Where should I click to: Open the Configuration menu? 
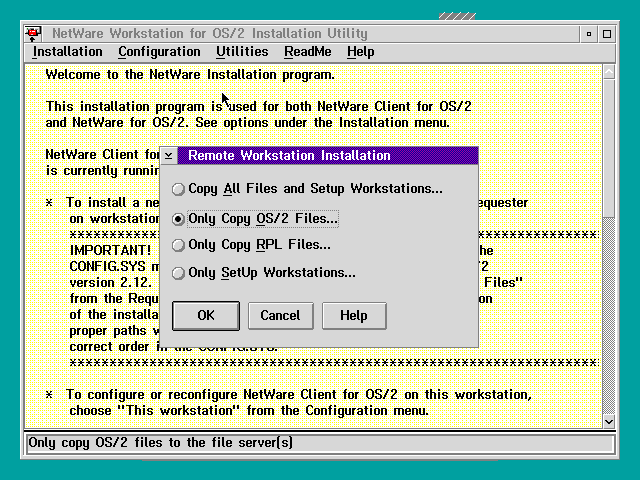pyautogui.click(x=160, y=52)
